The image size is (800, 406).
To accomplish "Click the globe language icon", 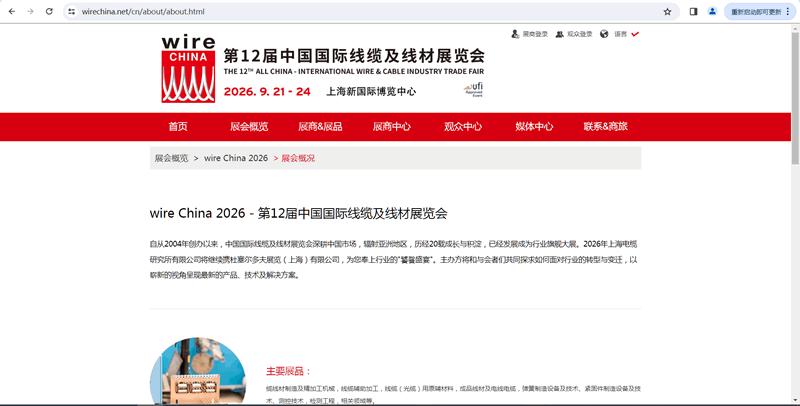I will tap(604, 34).
